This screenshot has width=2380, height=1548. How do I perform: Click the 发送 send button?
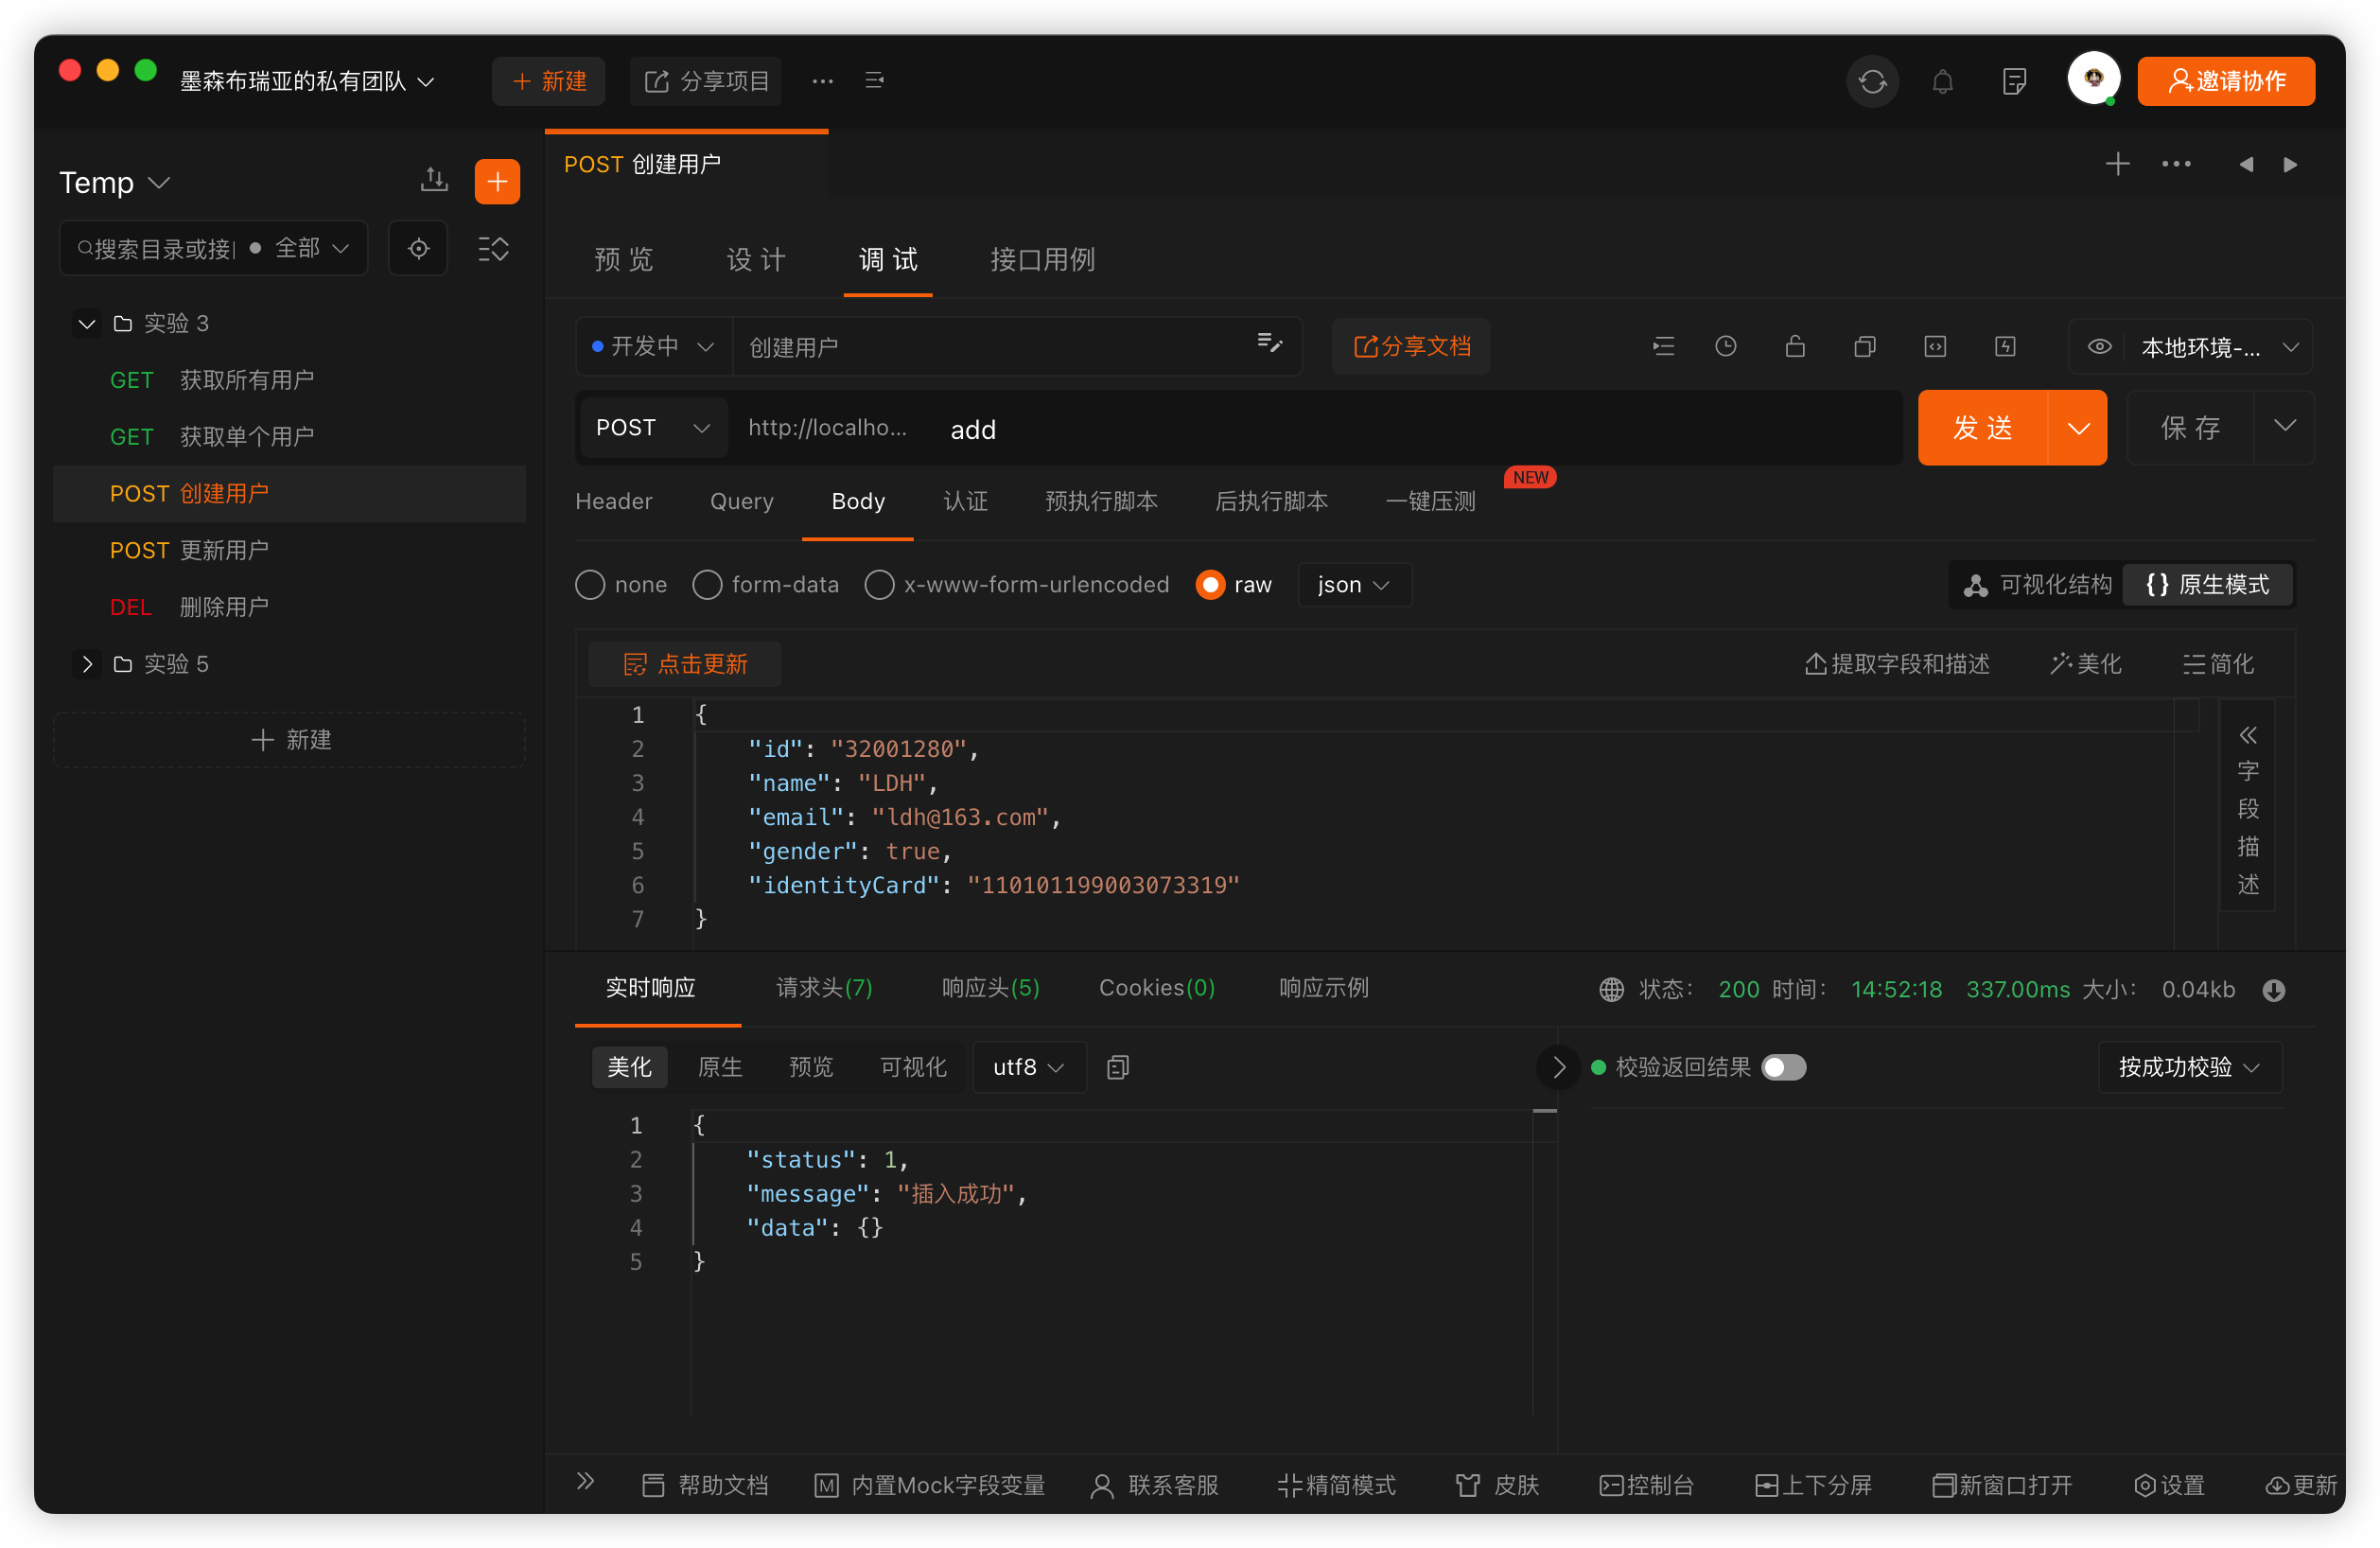[1983, 428]
